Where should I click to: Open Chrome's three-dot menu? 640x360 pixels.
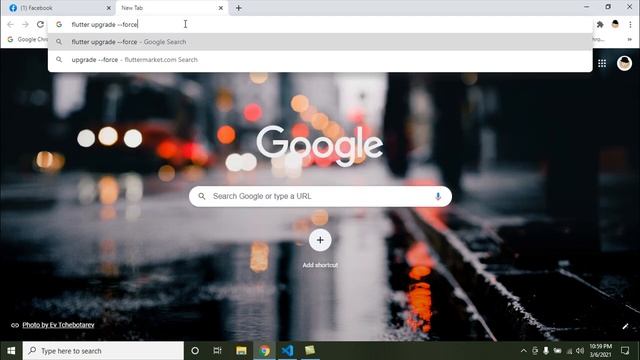tap(630, 25)
